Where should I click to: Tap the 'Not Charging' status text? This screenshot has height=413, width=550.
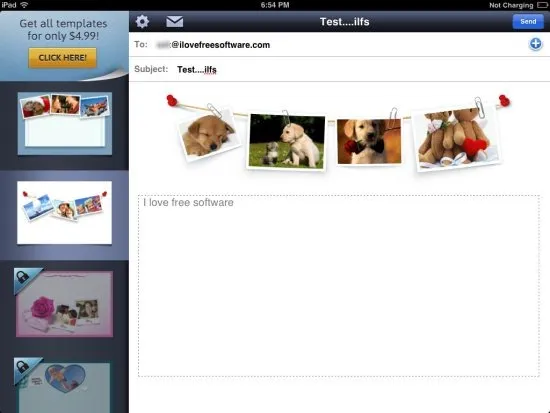pyautogui.click(x=511, y=5)
